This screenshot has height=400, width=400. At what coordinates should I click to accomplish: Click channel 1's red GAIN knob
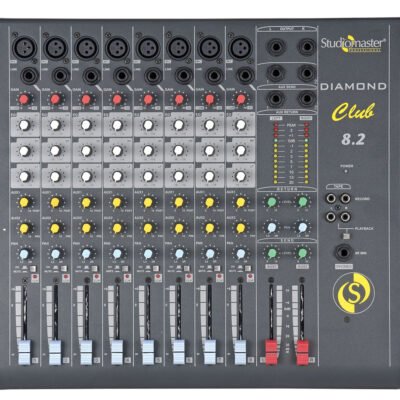(x=24, y=99)
